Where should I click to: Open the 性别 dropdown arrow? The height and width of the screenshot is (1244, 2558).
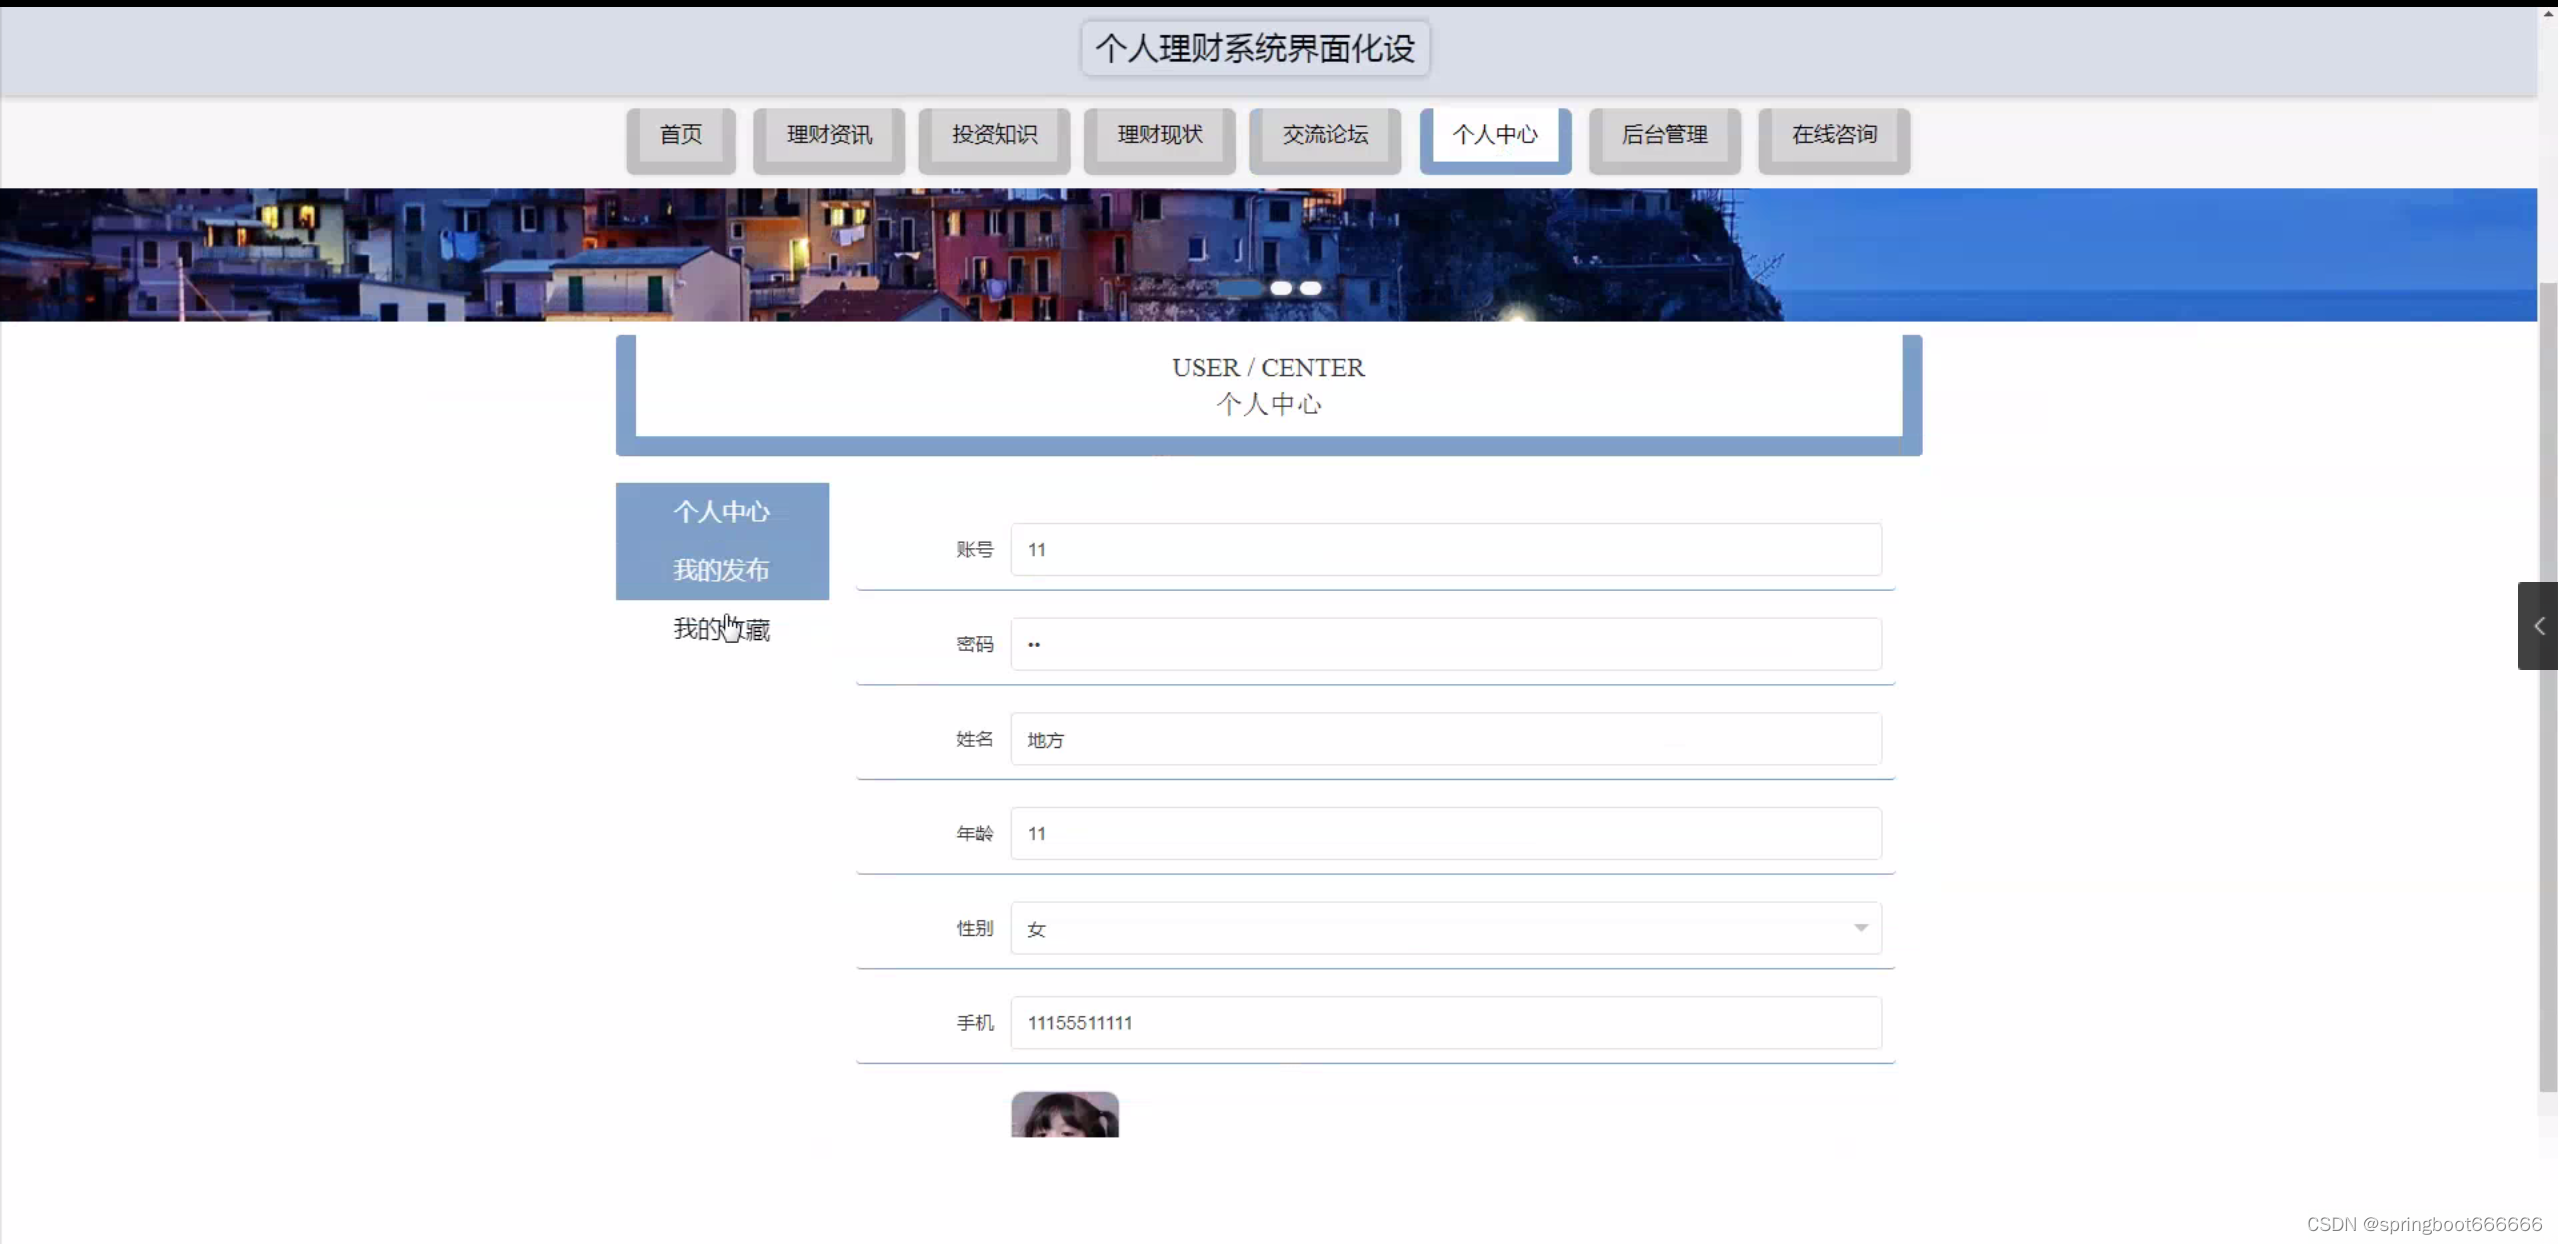(1860, 928)
